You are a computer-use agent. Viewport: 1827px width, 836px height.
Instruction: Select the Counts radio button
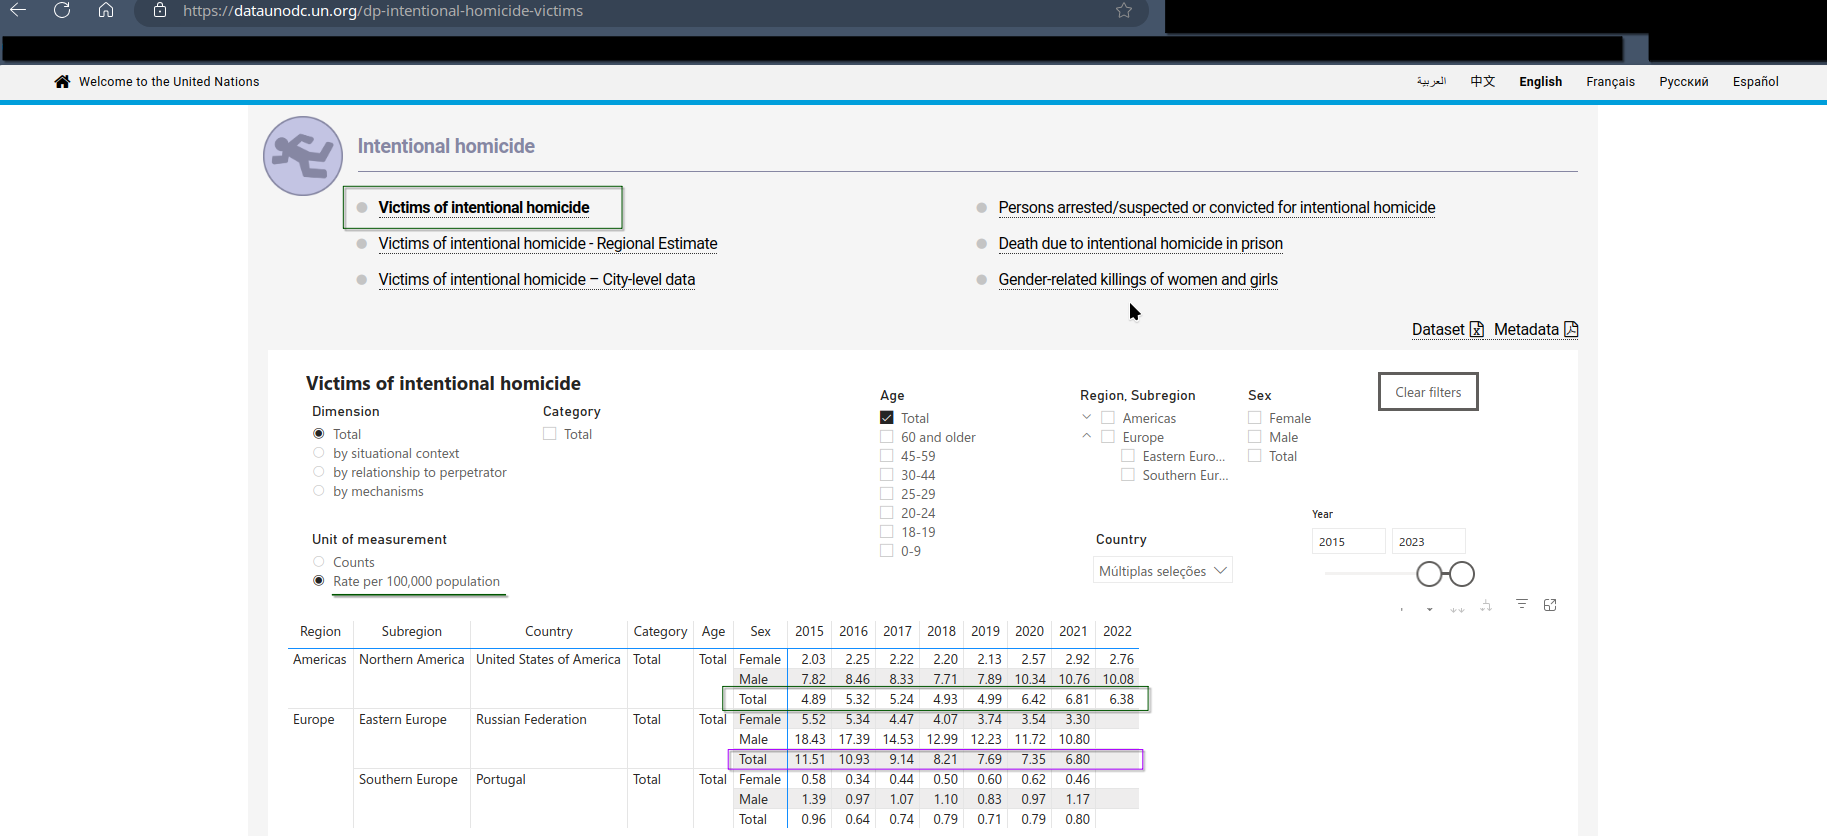(319, 562)
